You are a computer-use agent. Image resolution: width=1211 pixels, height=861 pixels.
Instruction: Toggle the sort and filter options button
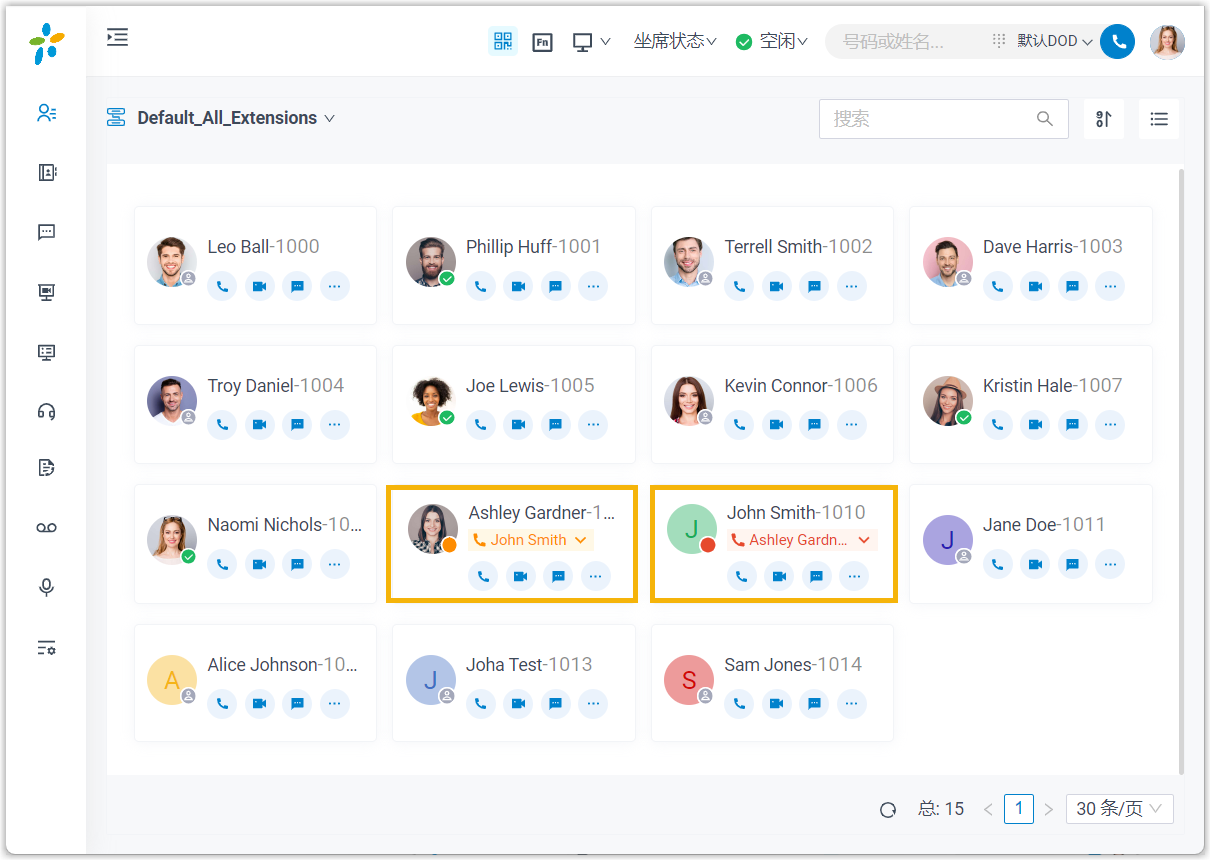[x=1103, y=119]
